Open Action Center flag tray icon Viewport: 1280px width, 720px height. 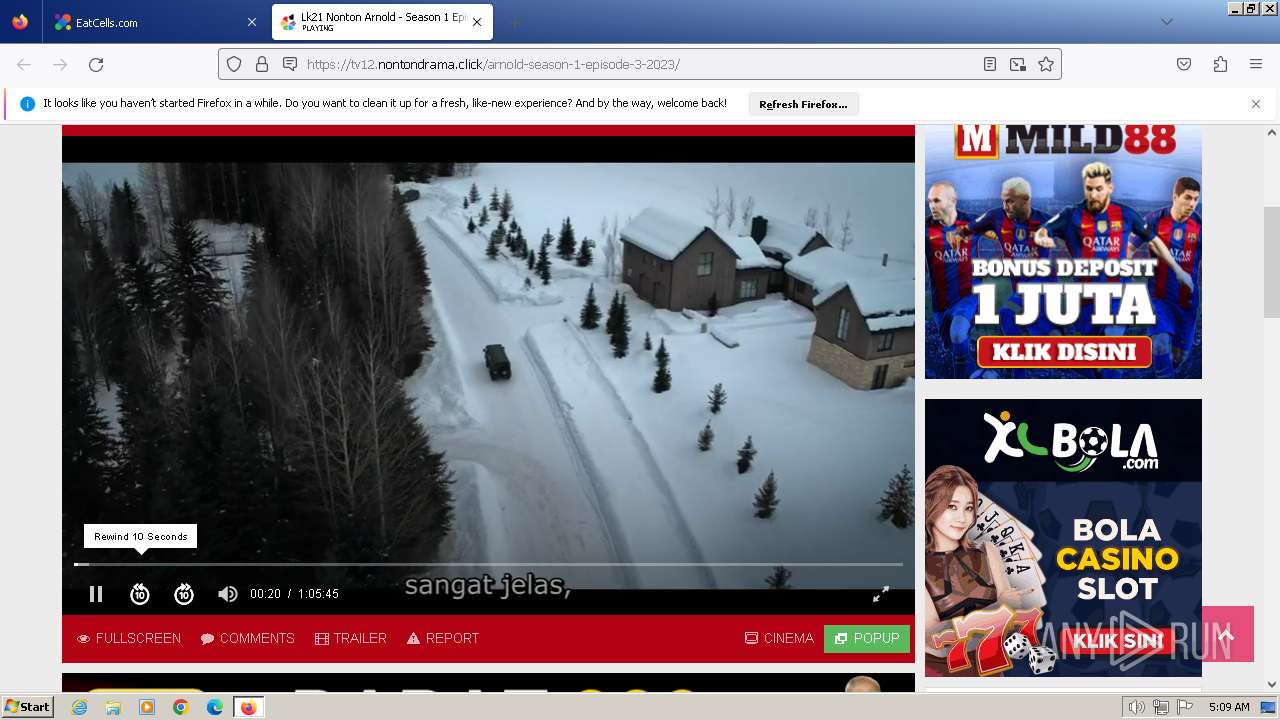pyautogui.click(x=1185, y=707)
